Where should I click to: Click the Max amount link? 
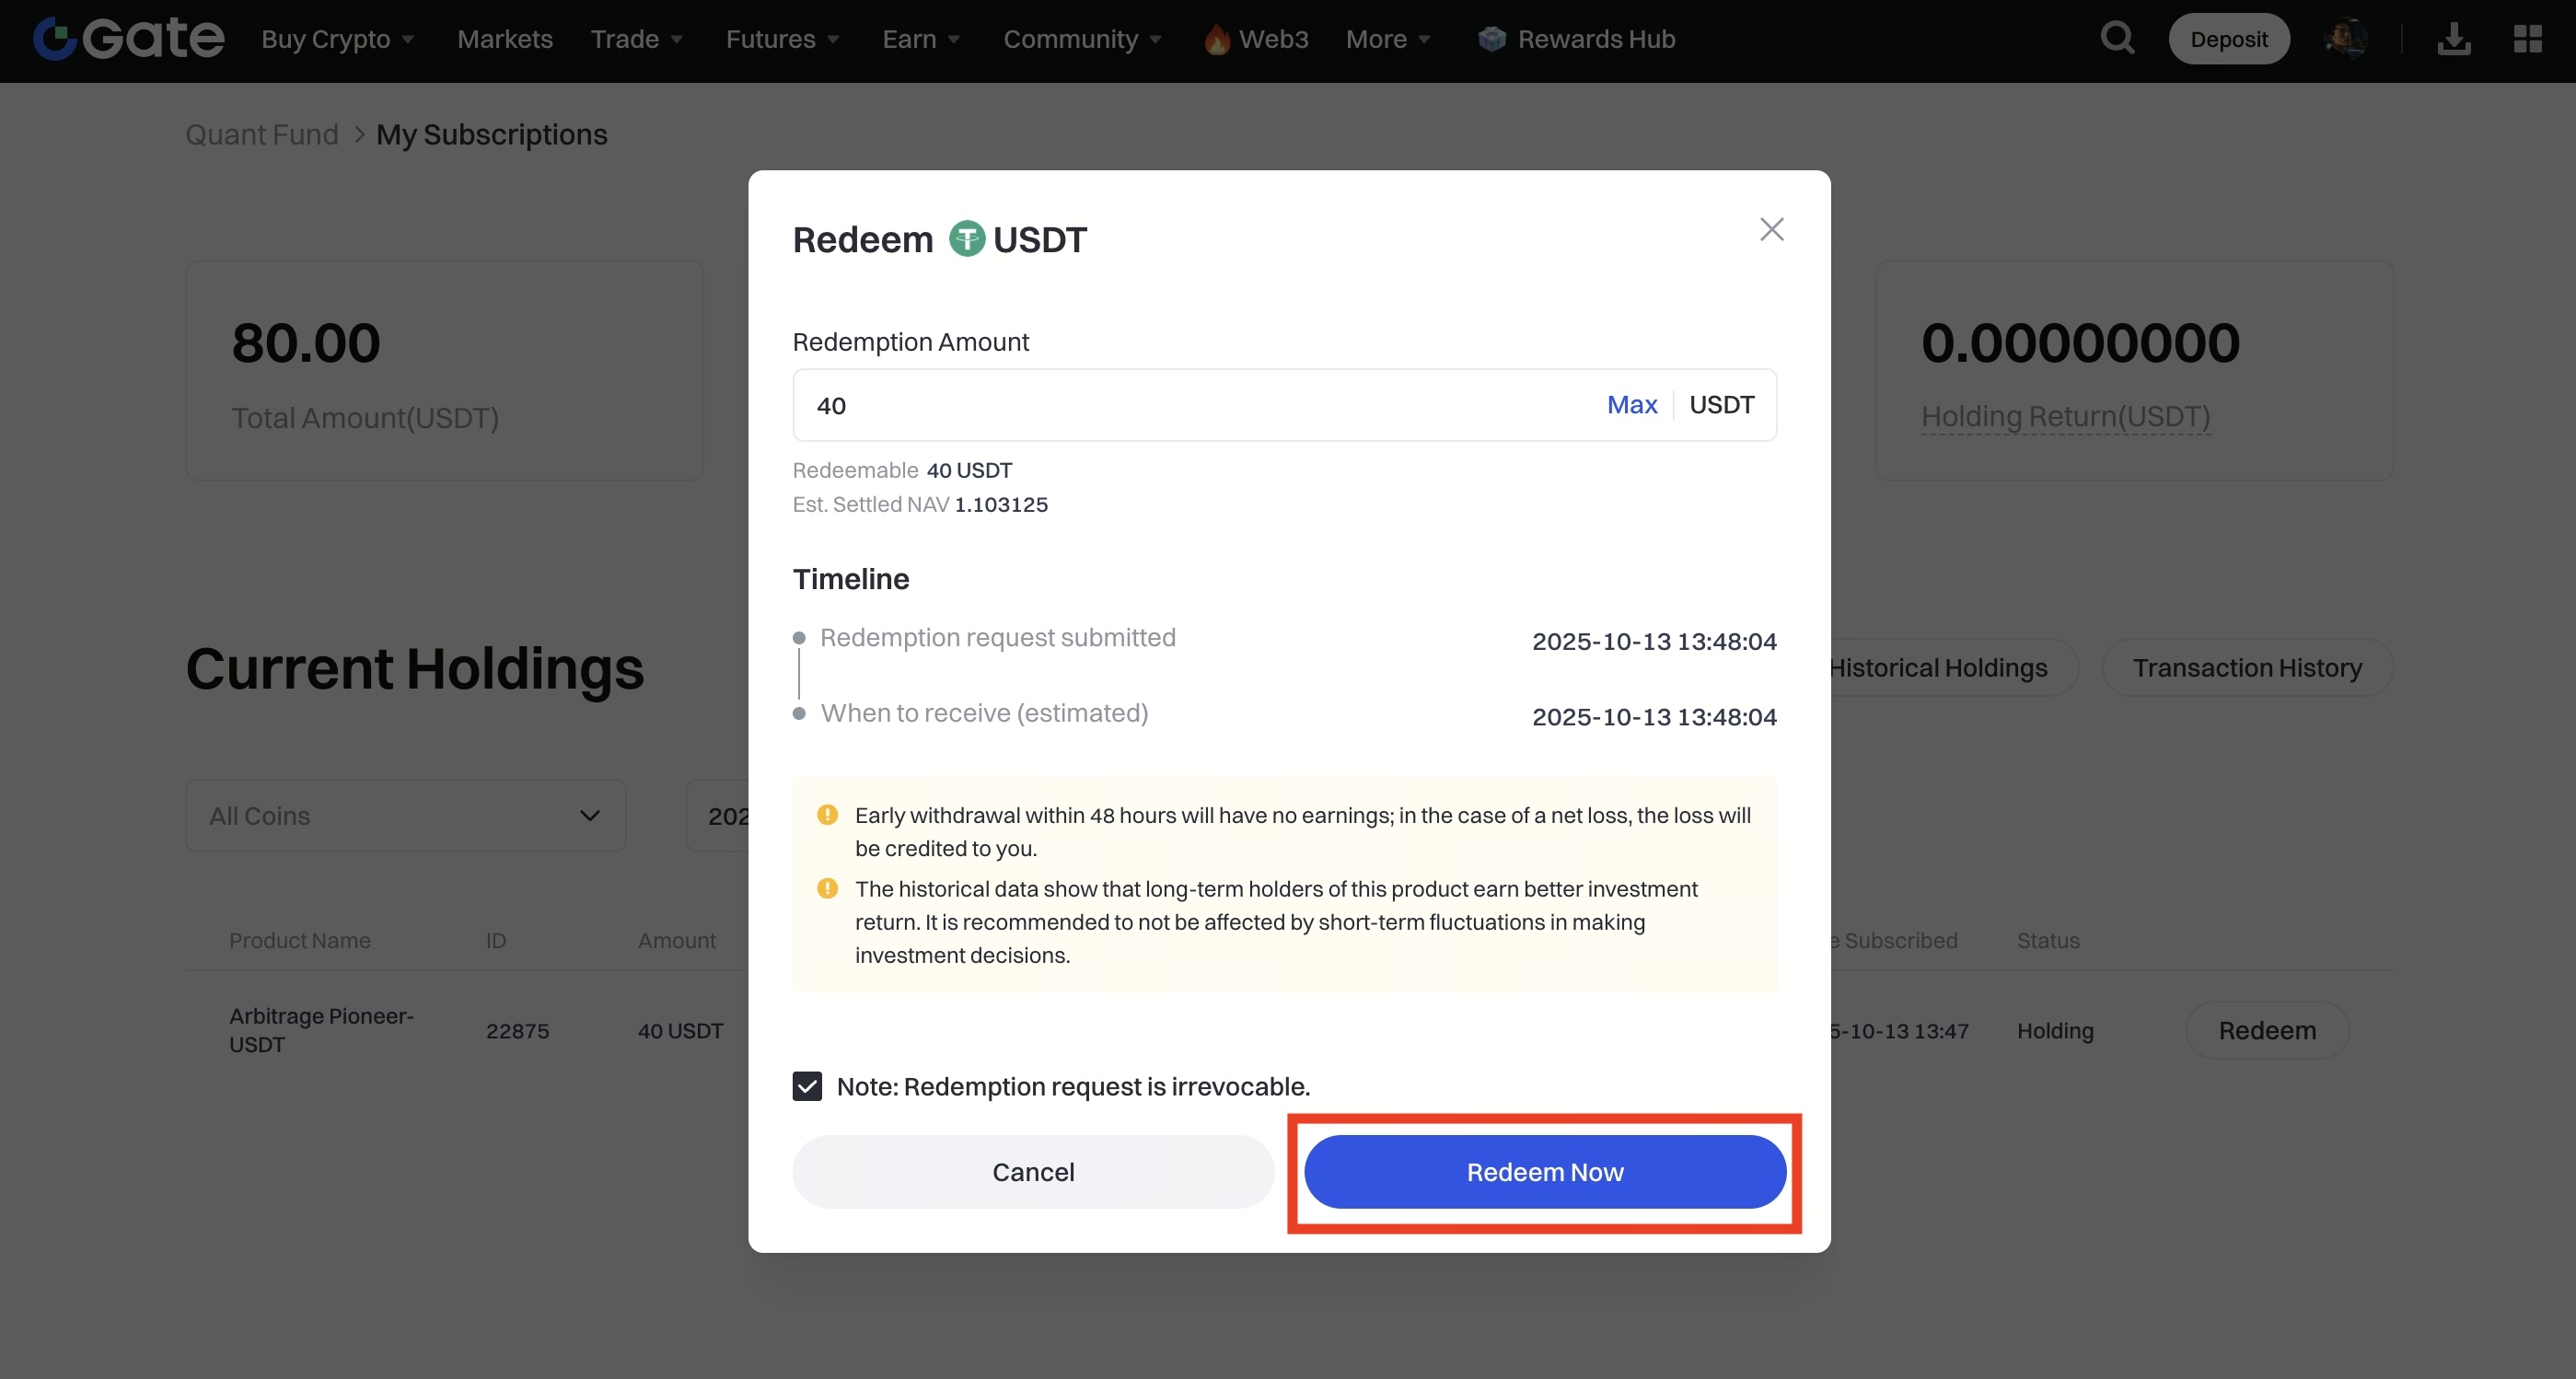tap(1631, 404)
